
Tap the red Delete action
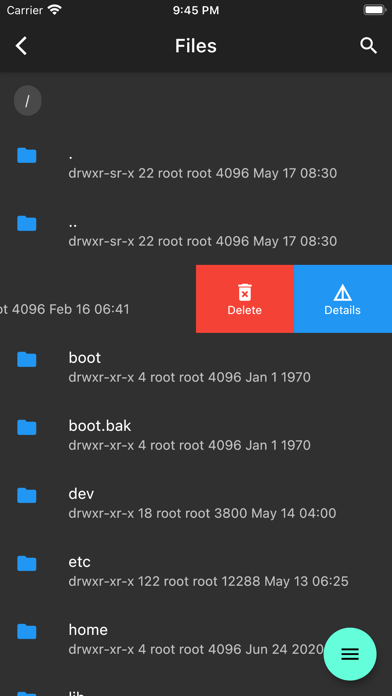pos(245,299)
